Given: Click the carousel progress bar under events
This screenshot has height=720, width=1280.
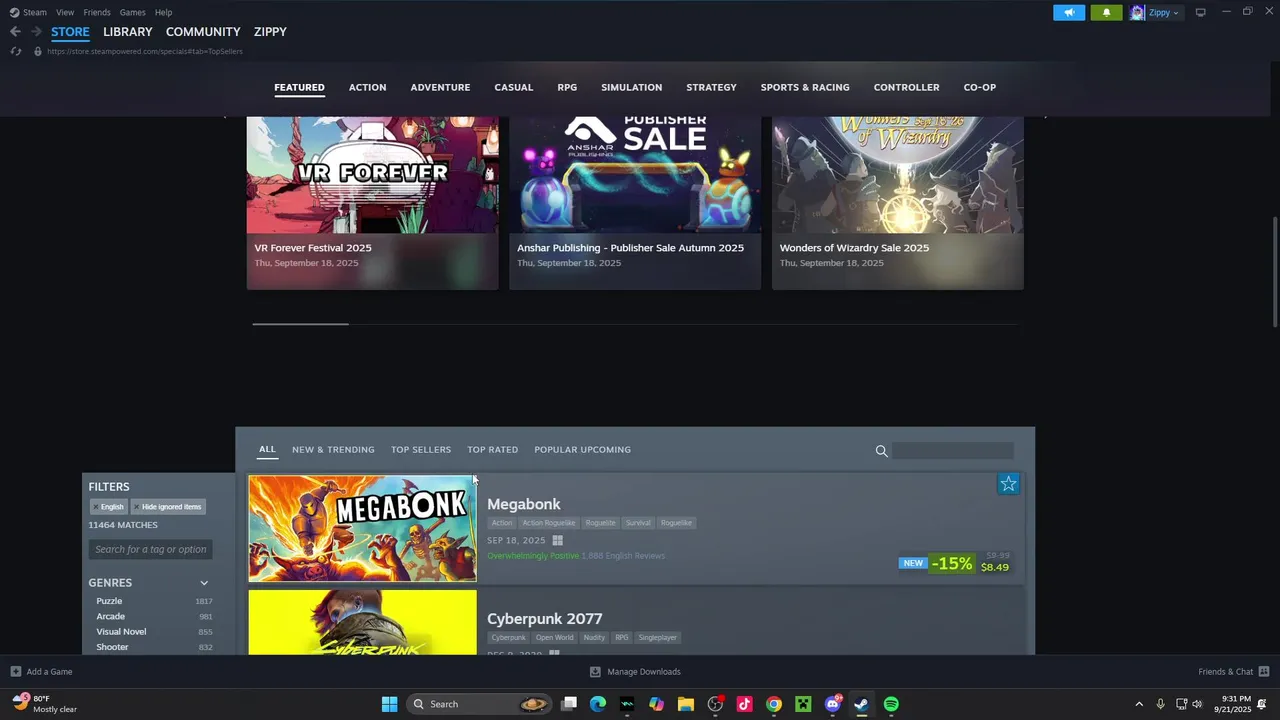Looking at the screenshot, I should (635, 324).
